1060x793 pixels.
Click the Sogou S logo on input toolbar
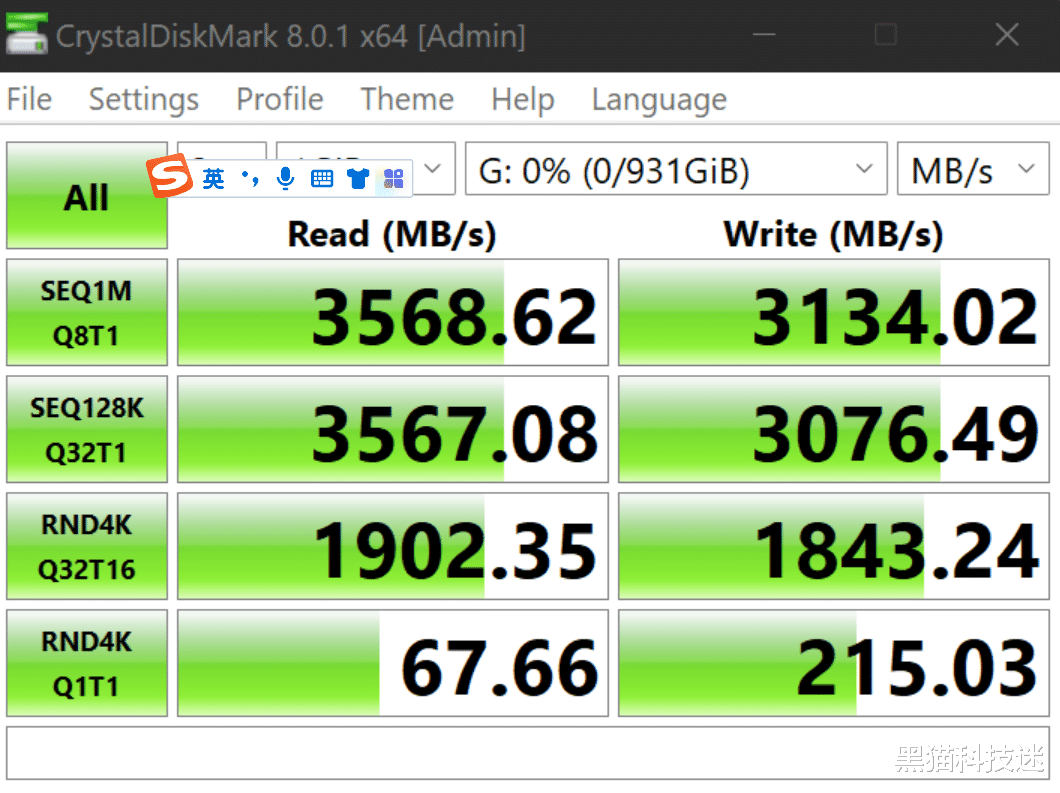pyautogui.click(x=169, y=176)
